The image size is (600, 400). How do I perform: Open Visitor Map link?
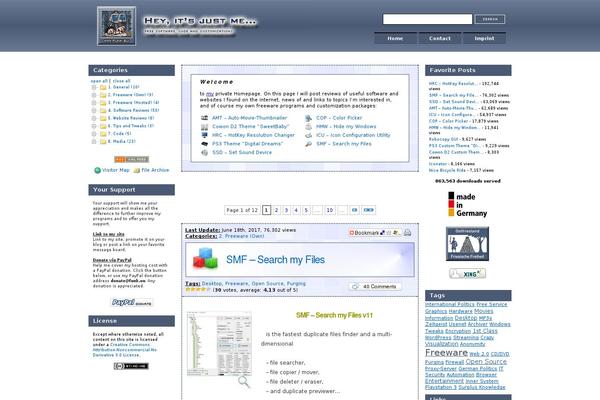(x=116, y=170)
